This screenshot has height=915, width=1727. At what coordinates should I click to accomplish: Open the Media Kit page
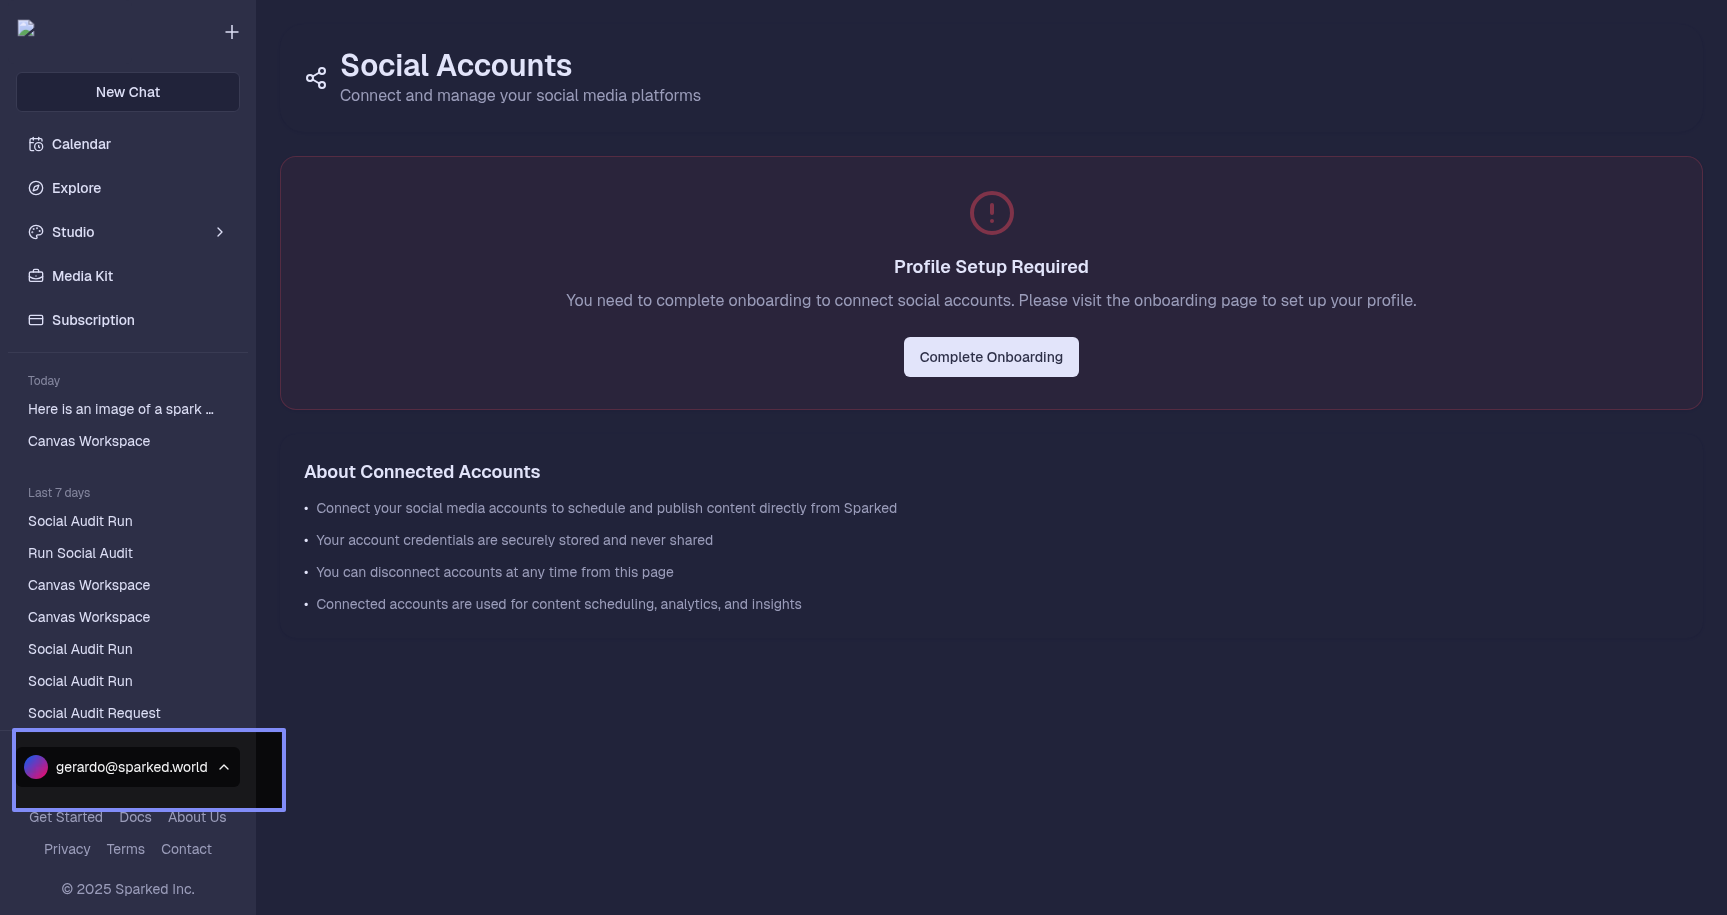pos(82,276)
